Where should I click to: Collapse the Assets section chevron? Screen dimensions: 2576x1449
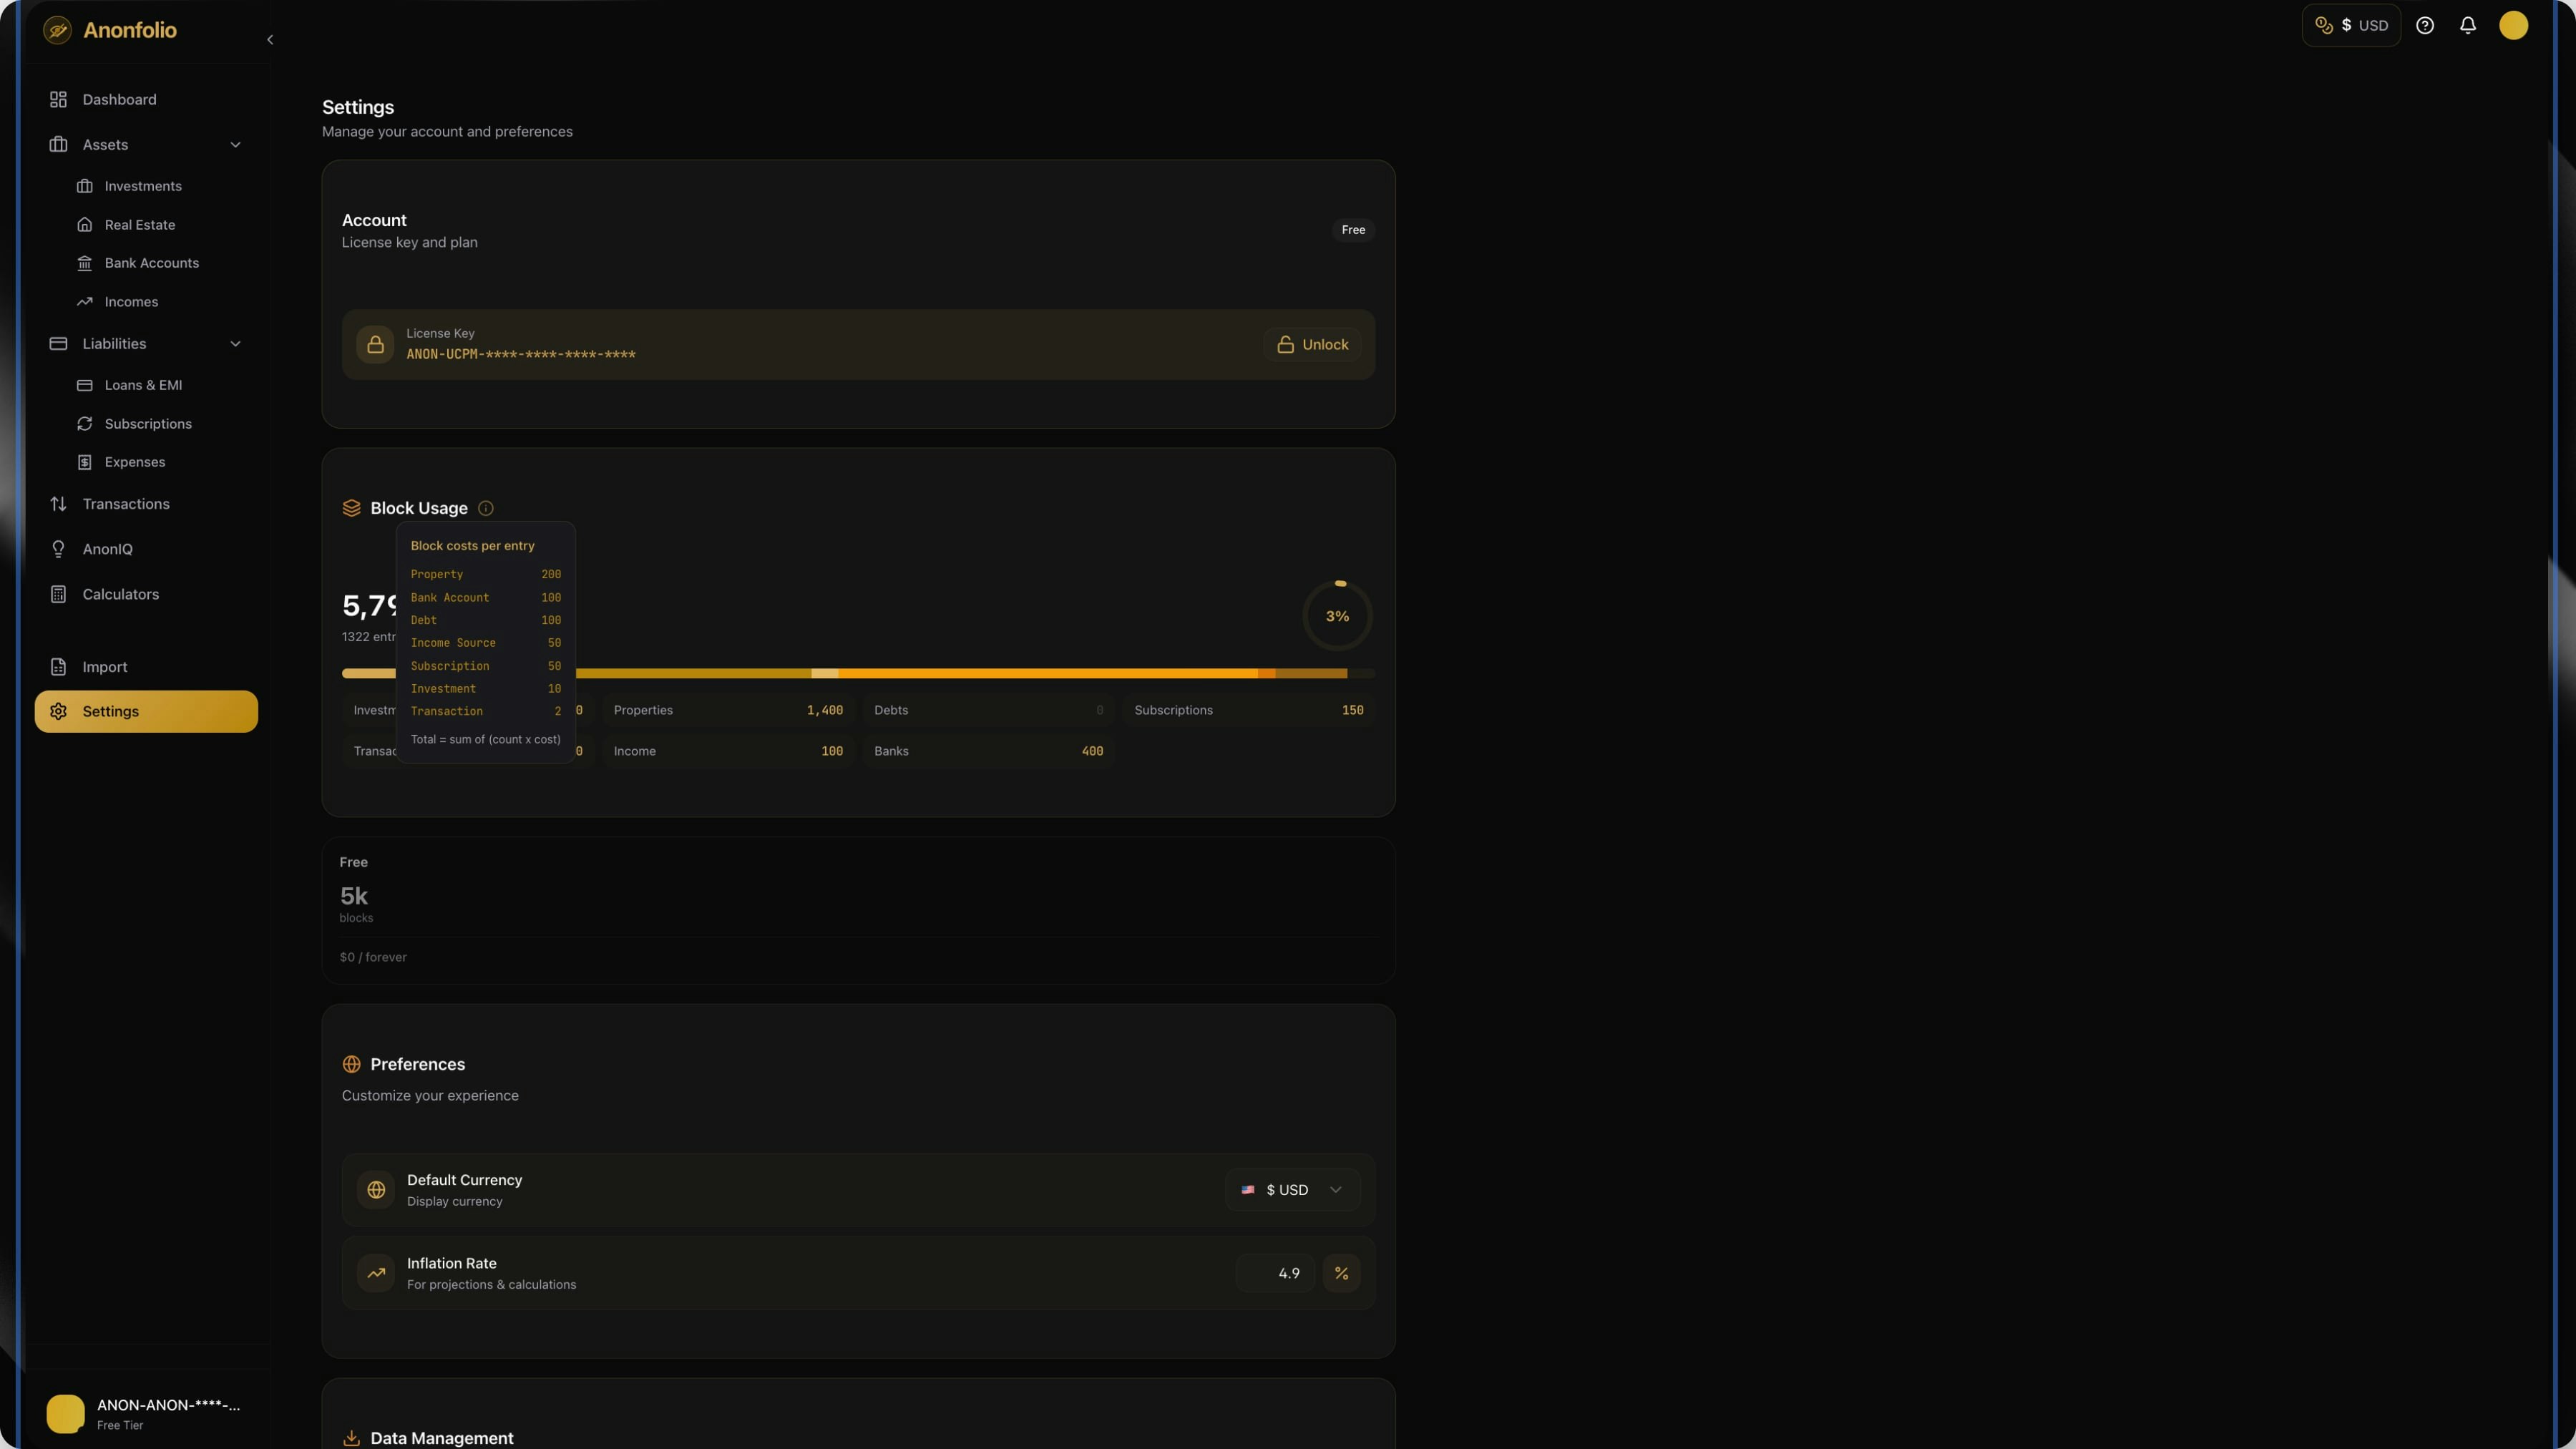click(x=236, y=144)
